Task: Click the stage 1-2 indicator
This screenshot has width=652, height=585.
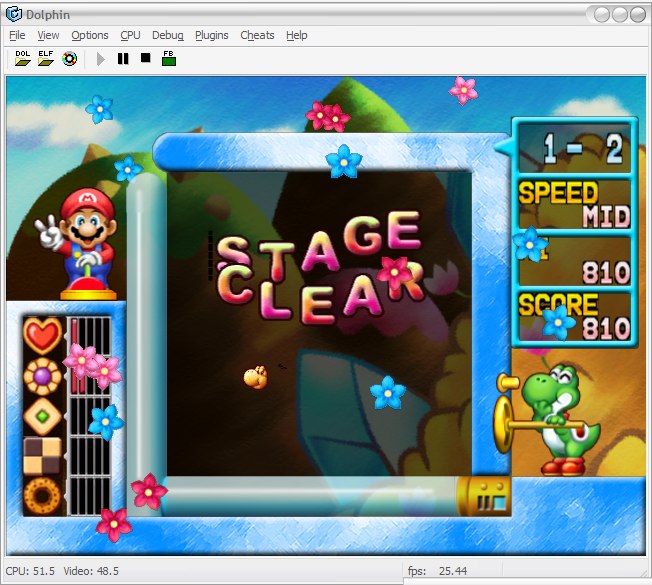Action: tap(574, 148)
